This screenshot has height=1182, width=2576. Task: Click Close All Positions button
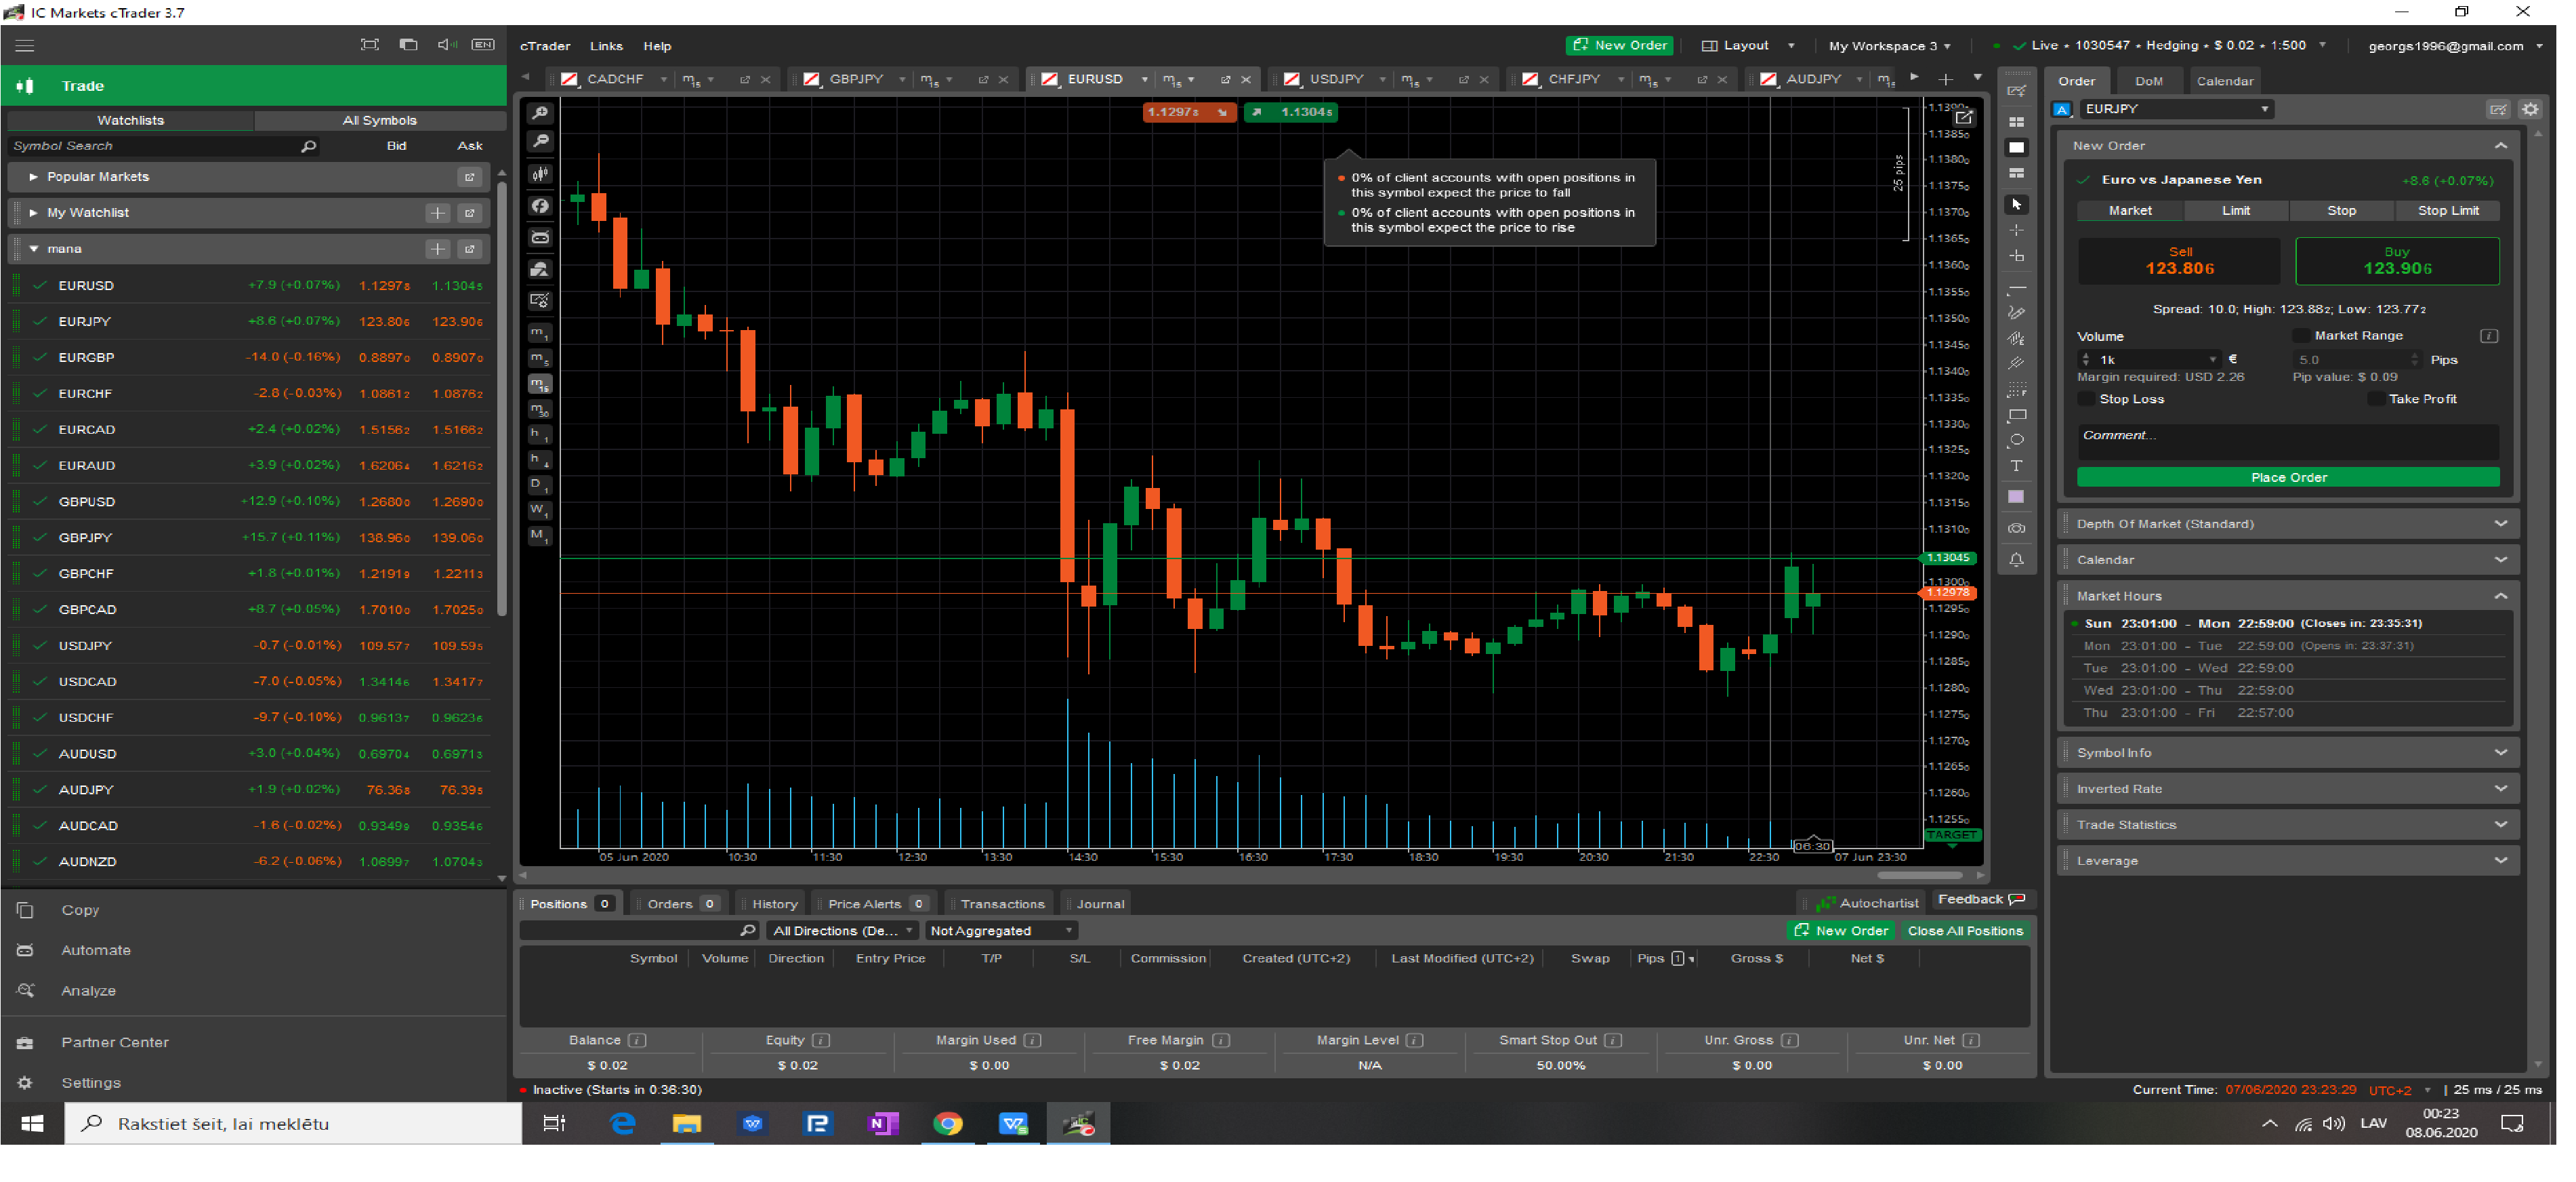(x=1964, y=931)
